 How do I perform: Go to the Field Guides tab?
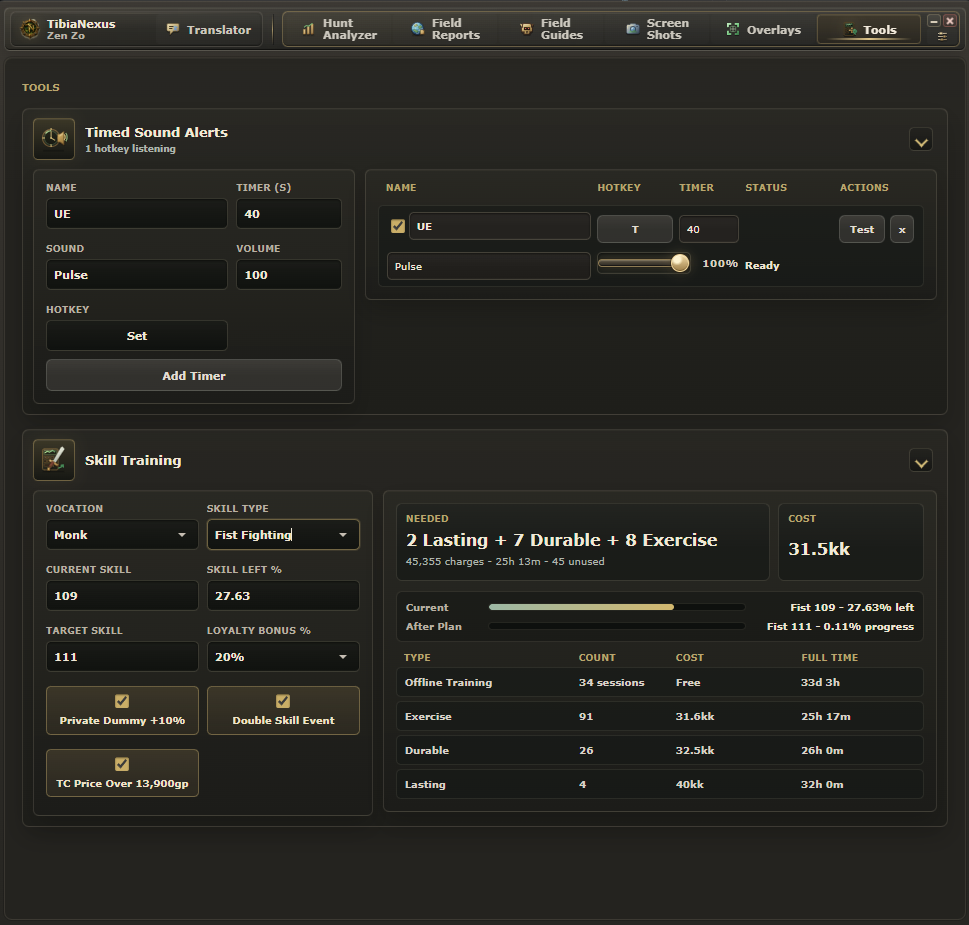coord(551,29)
